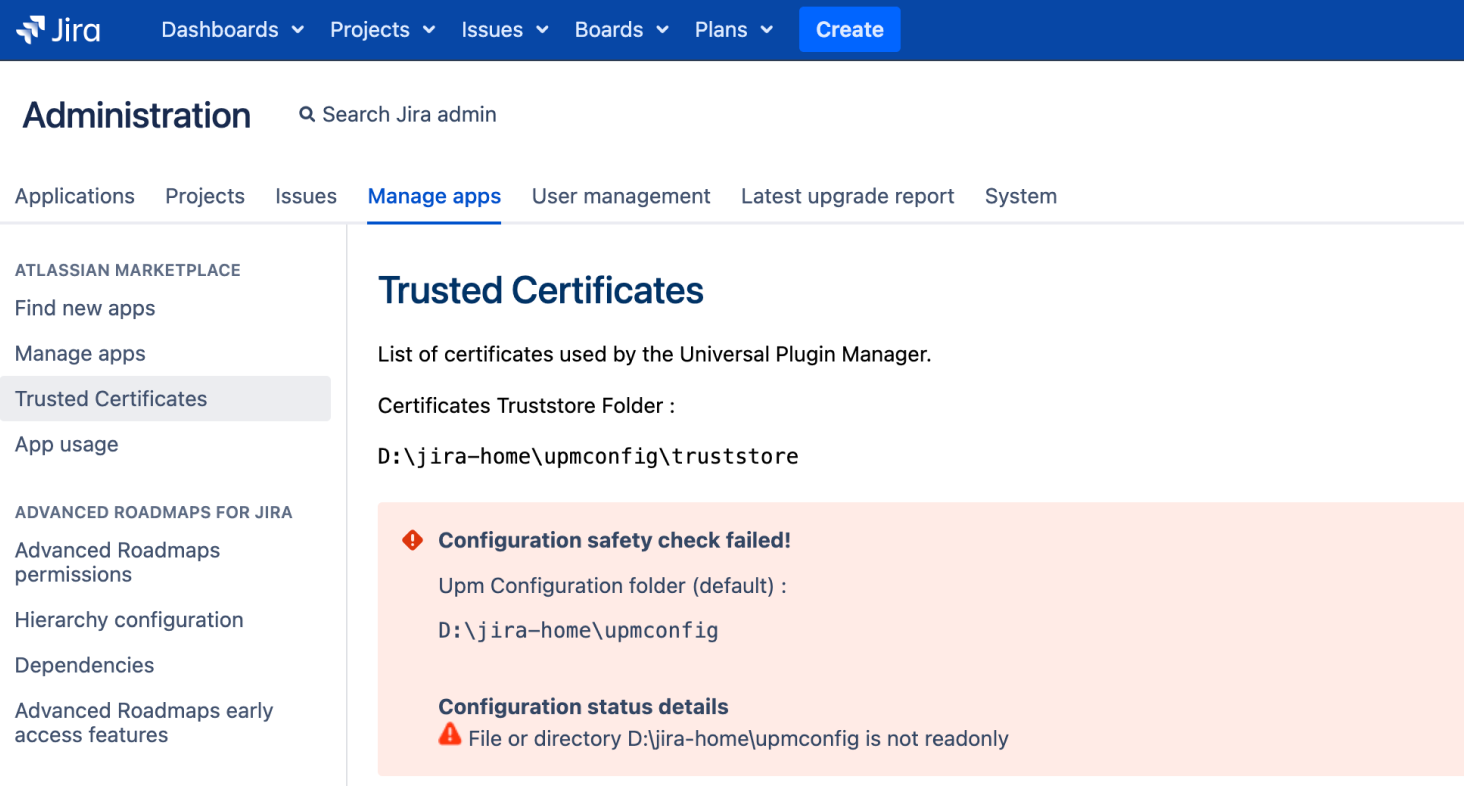Open the Latest upgrade report tab
Viewport: 1464px width, 786px height.
tap(848, 196)
